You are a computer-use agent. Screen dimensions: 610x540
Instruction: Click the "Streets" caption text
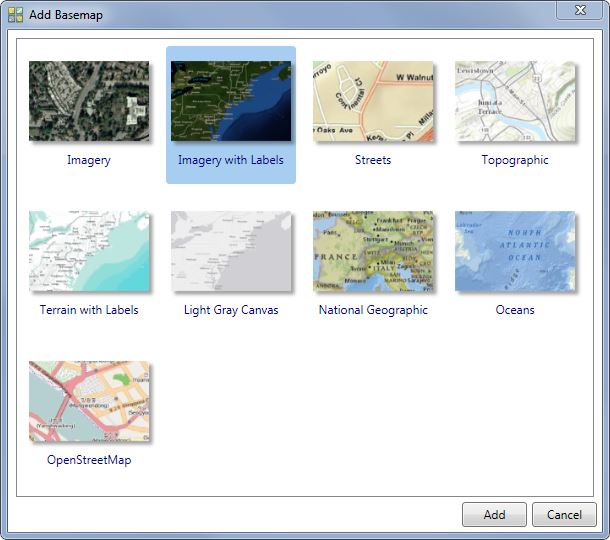pos(373,160)
